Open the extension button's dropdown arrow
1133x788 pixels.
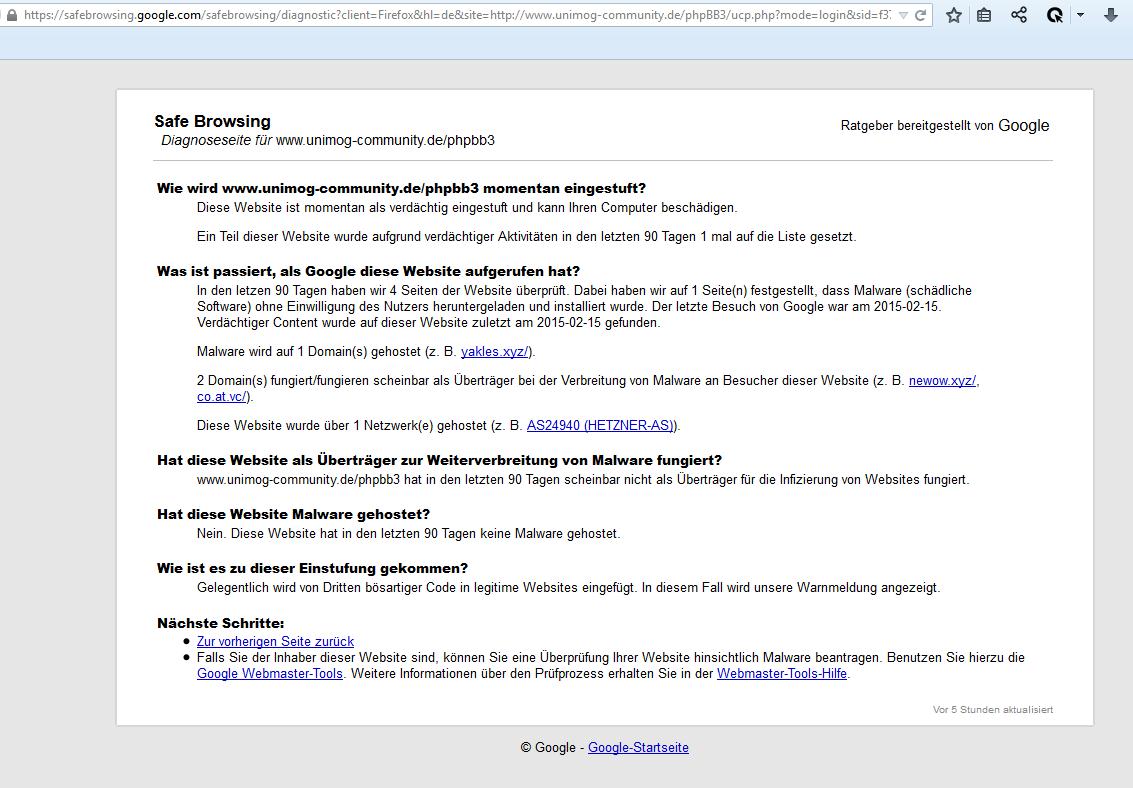point(1080,15)
